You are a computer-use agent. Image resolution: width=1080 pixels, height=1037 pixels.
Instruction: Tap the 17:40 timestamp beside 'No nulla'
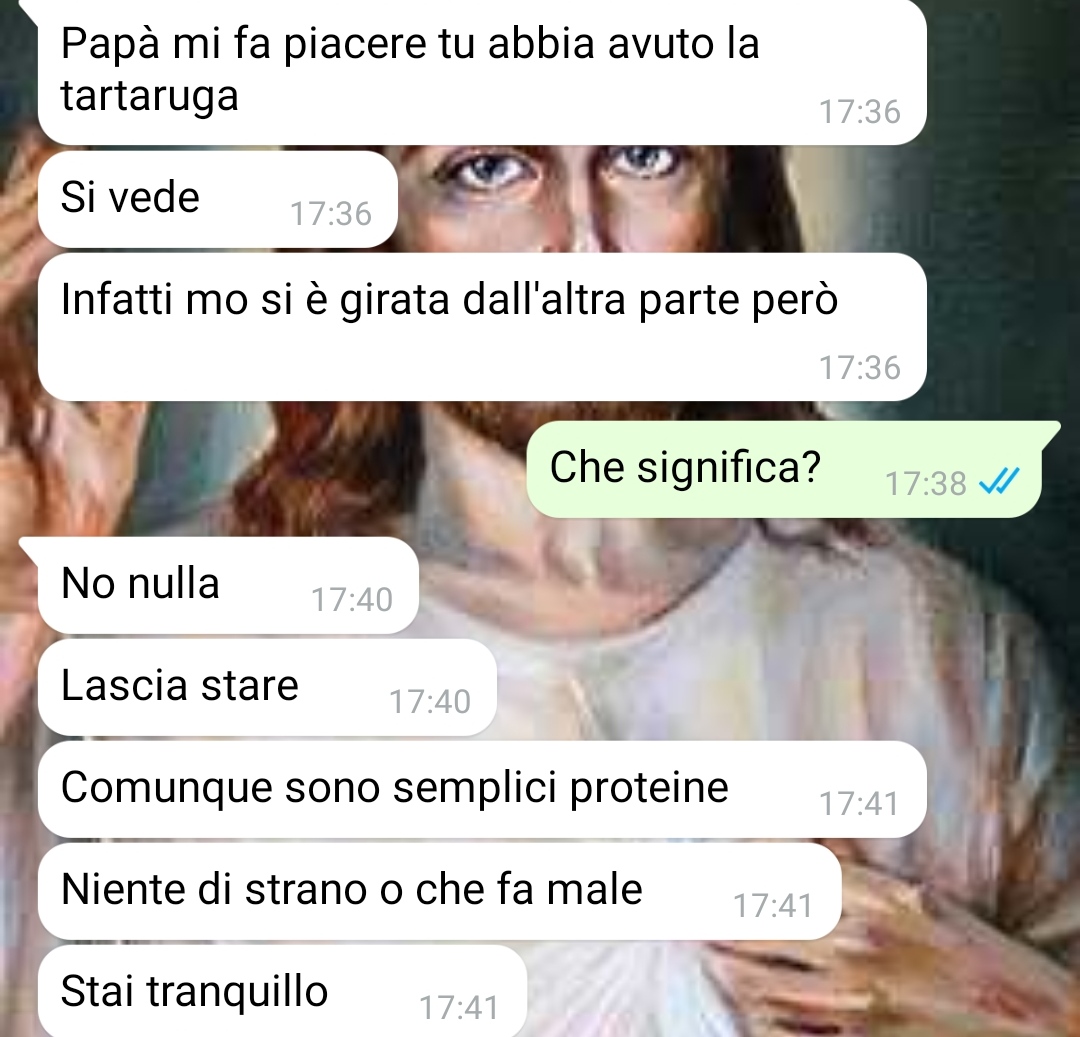coord(352,600)
